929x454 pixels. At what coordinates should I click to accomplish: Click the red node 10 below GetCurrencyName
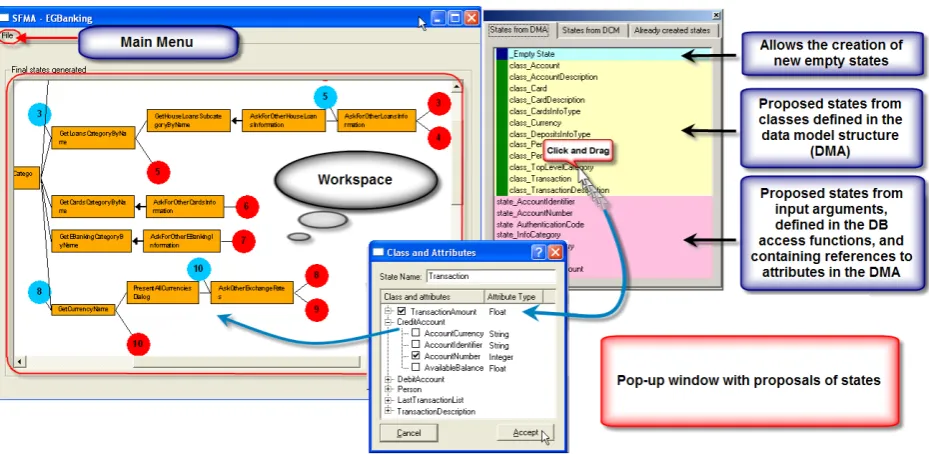[138, 343]
